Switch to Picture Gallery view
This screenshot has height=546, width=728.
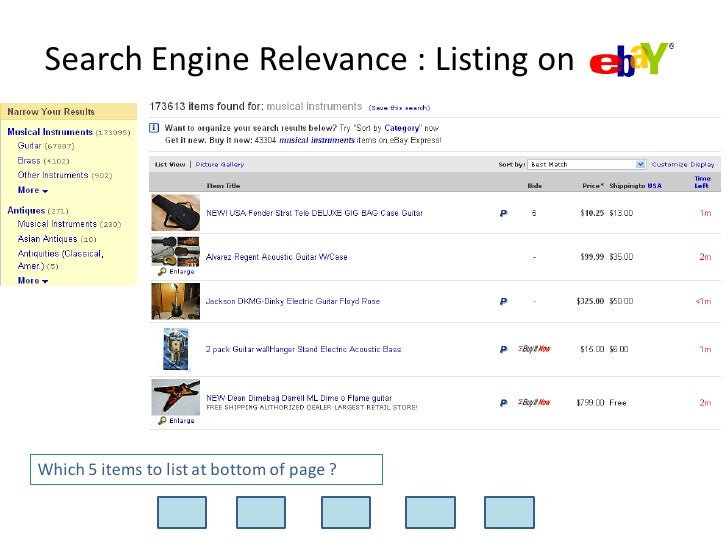220,164
